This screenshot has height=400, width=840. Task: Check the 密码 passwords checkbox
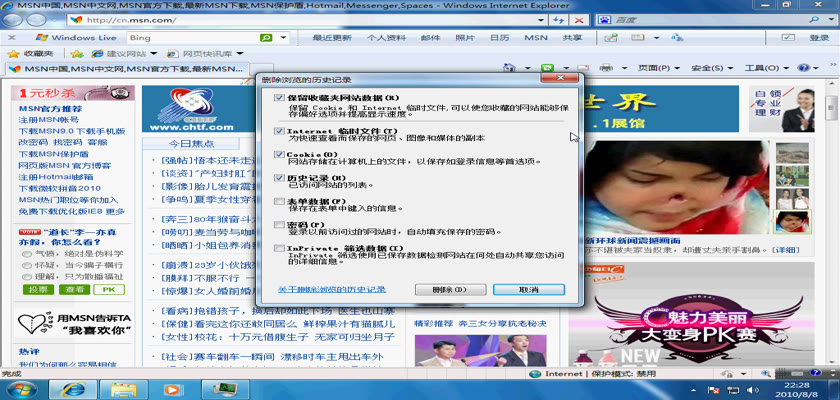click(x=279, y=225)
